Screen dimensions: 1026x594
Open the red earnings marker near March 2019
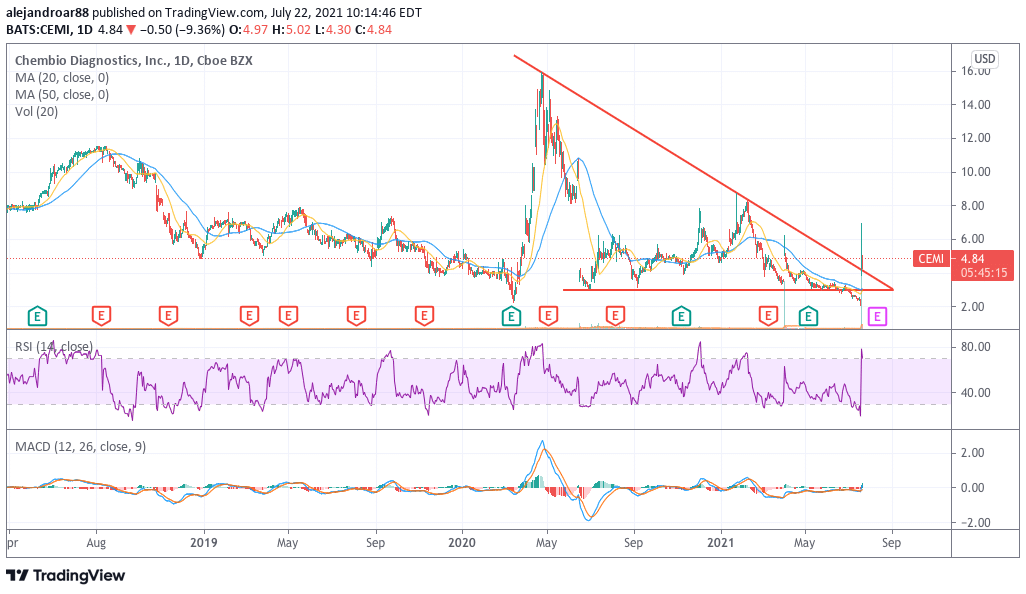(x=249, y=317)
